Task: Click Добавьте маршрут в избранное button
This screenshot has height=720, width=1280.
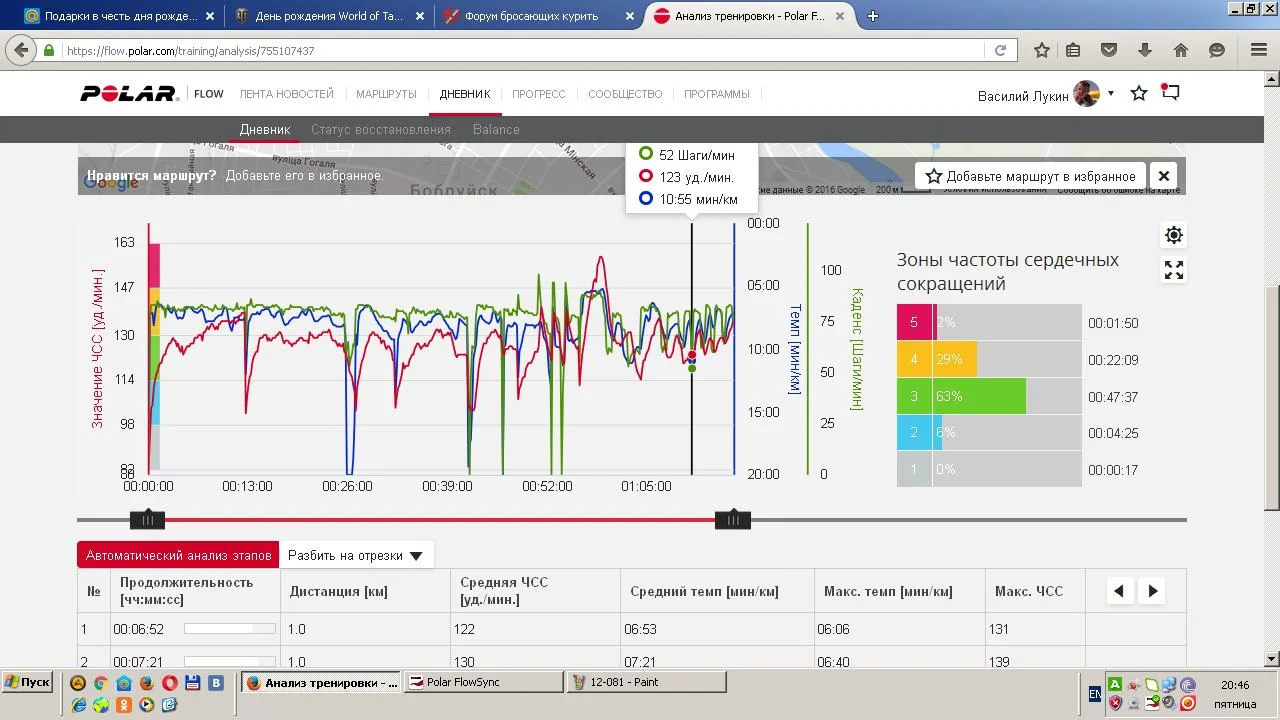Action: point(1031,176)
